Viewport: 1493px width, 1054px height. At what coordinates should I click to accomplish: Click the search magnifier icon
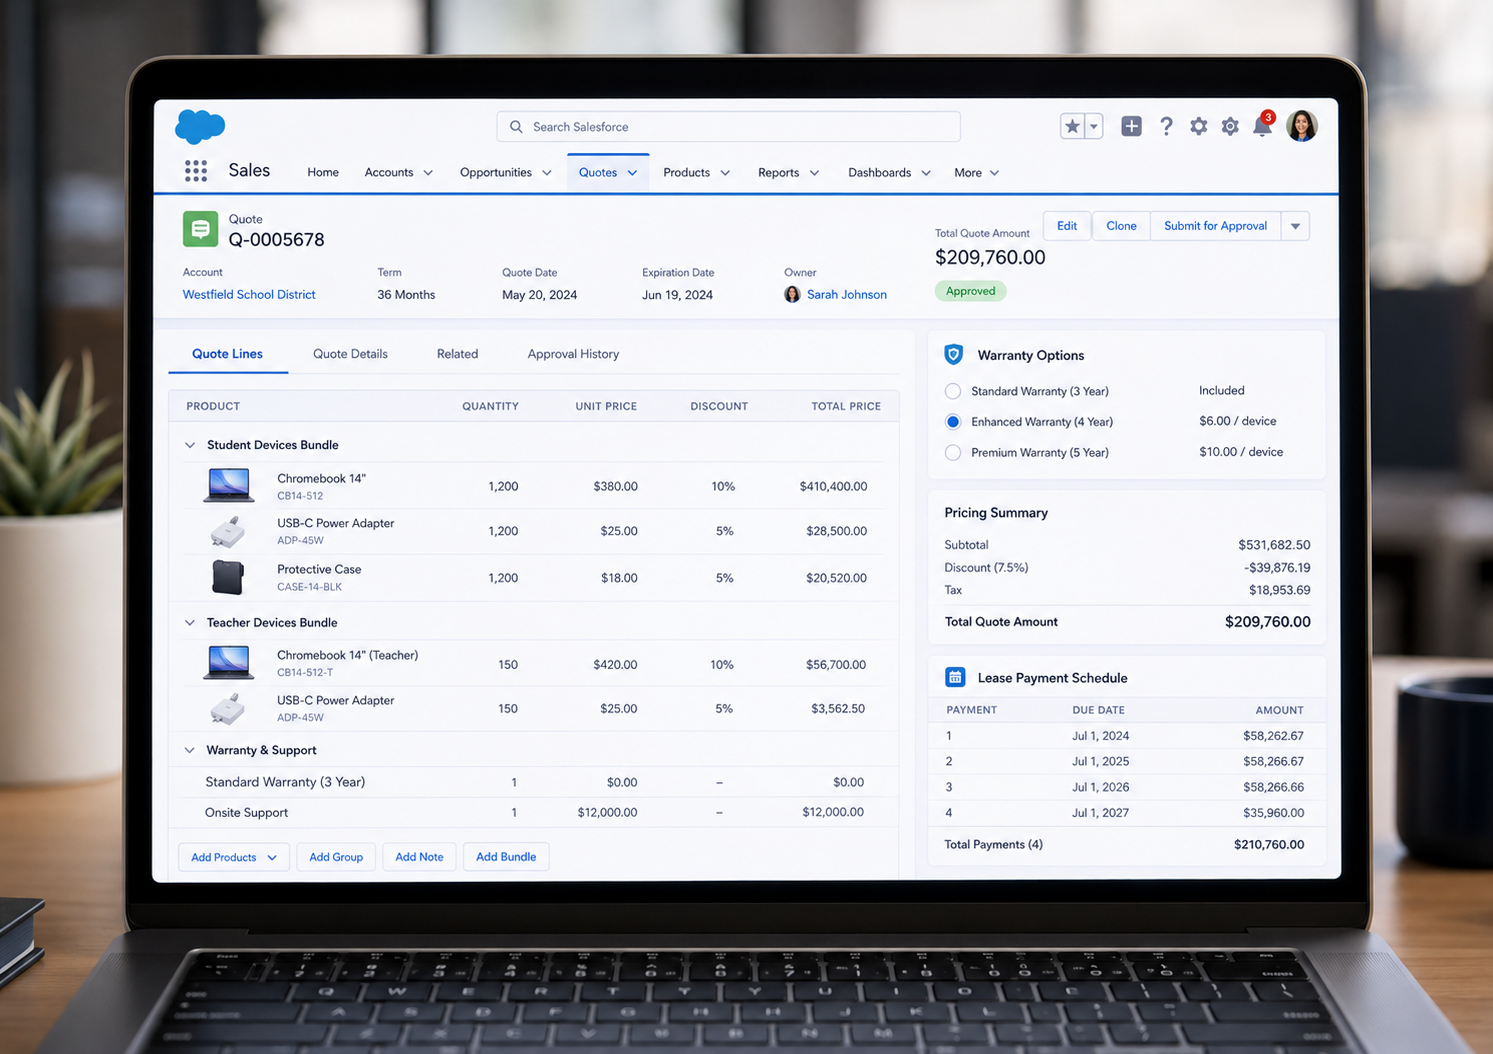click(516, 127)
